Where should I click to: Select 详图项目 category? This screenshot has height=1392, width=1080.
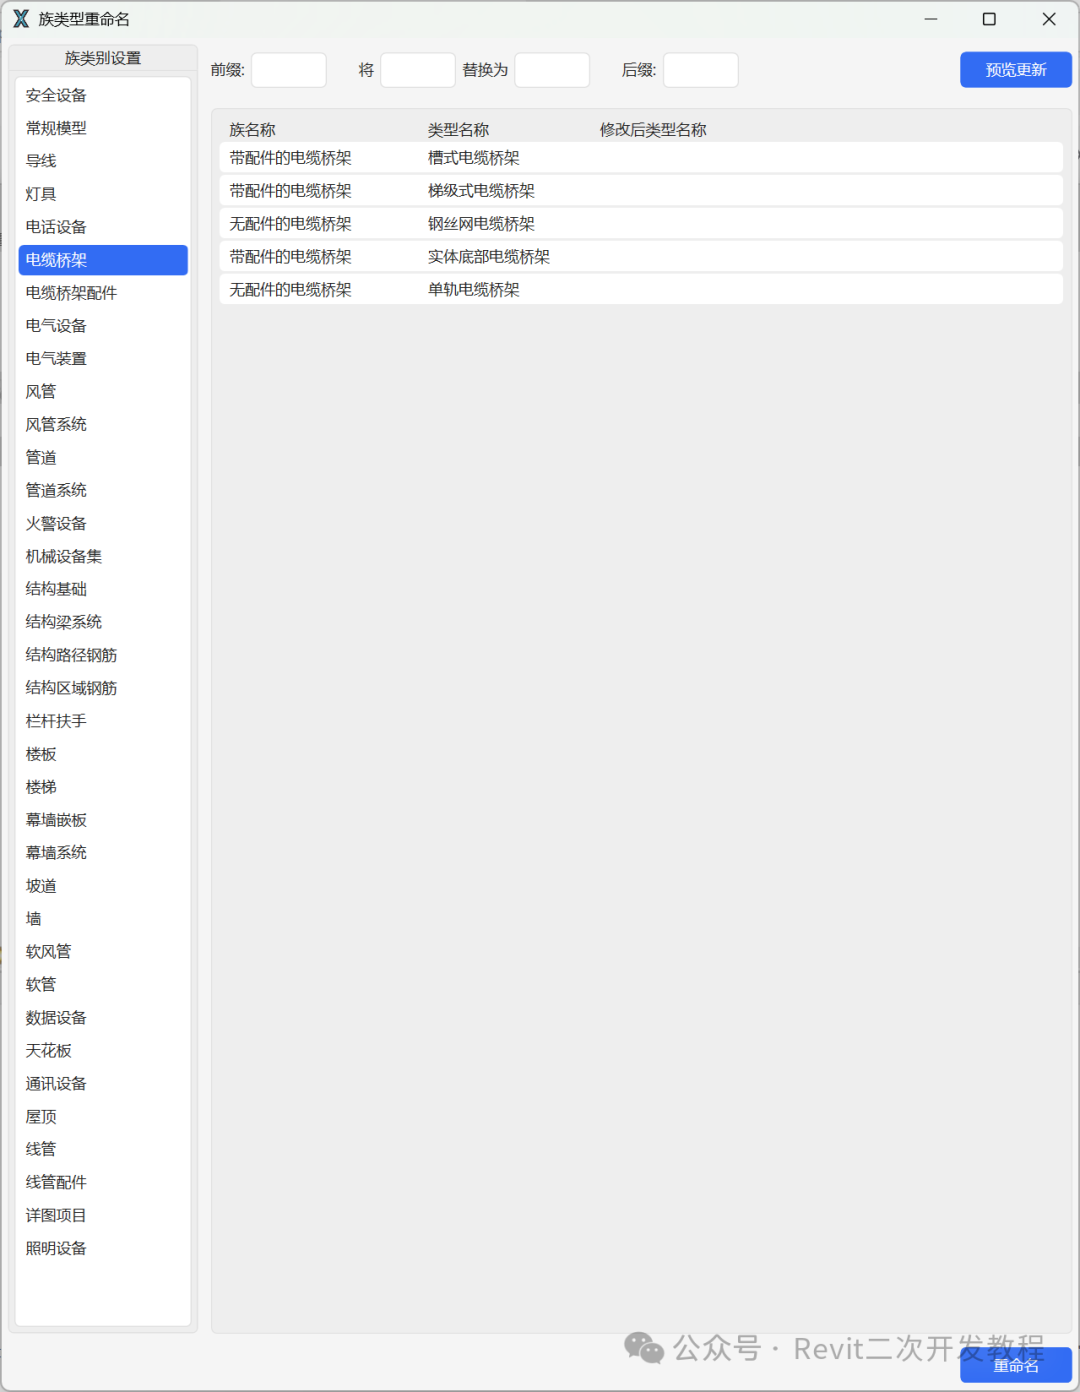click(x=103, y=1215)
